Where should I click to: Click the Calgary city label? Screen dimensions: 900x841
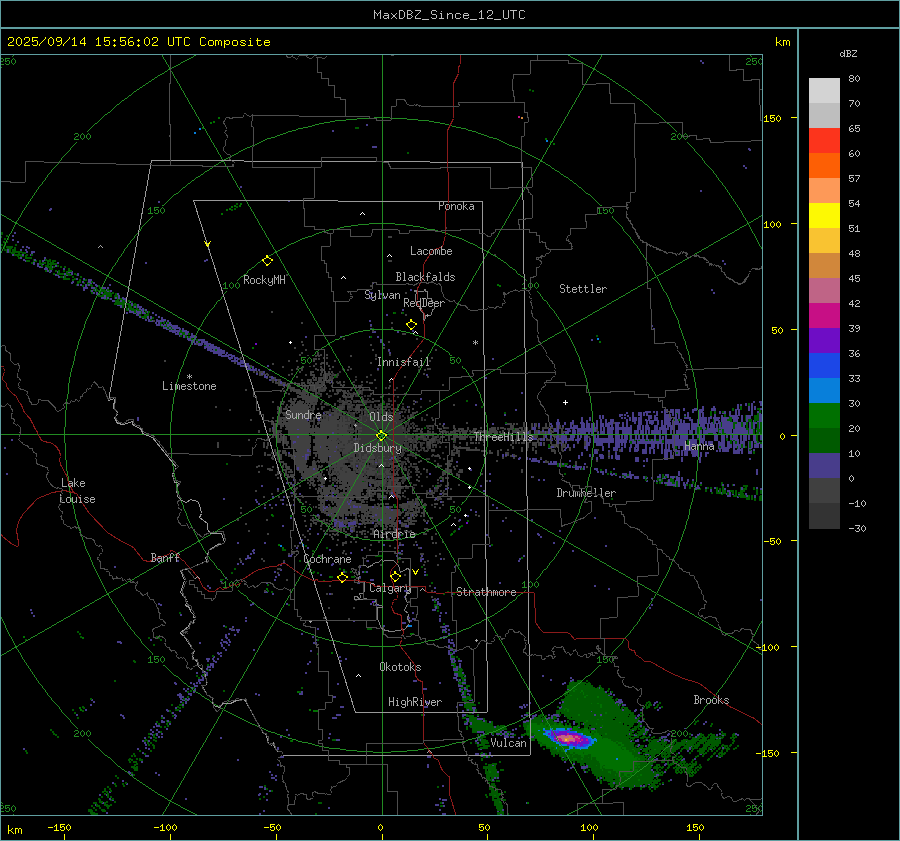[x=390, y=588]
